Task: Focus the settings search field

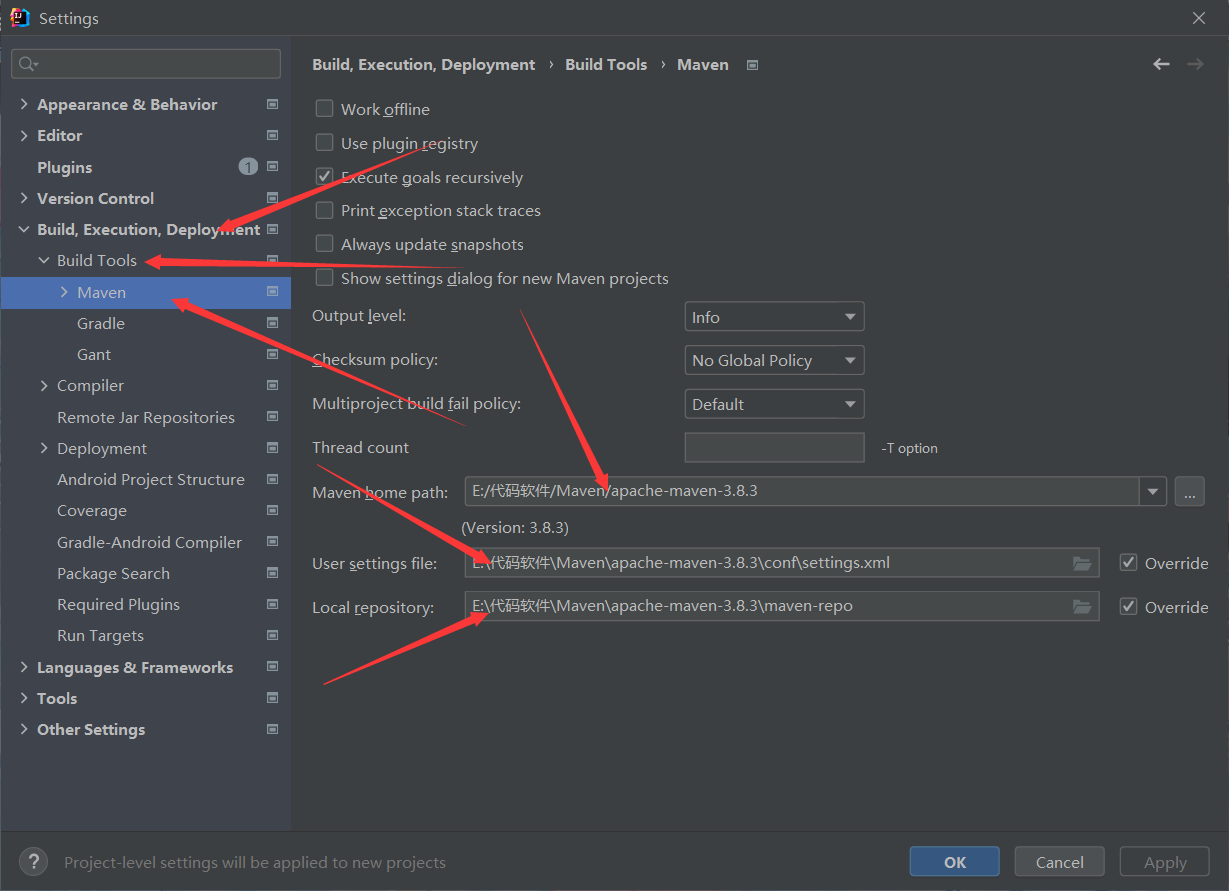Action: point(146,64)
